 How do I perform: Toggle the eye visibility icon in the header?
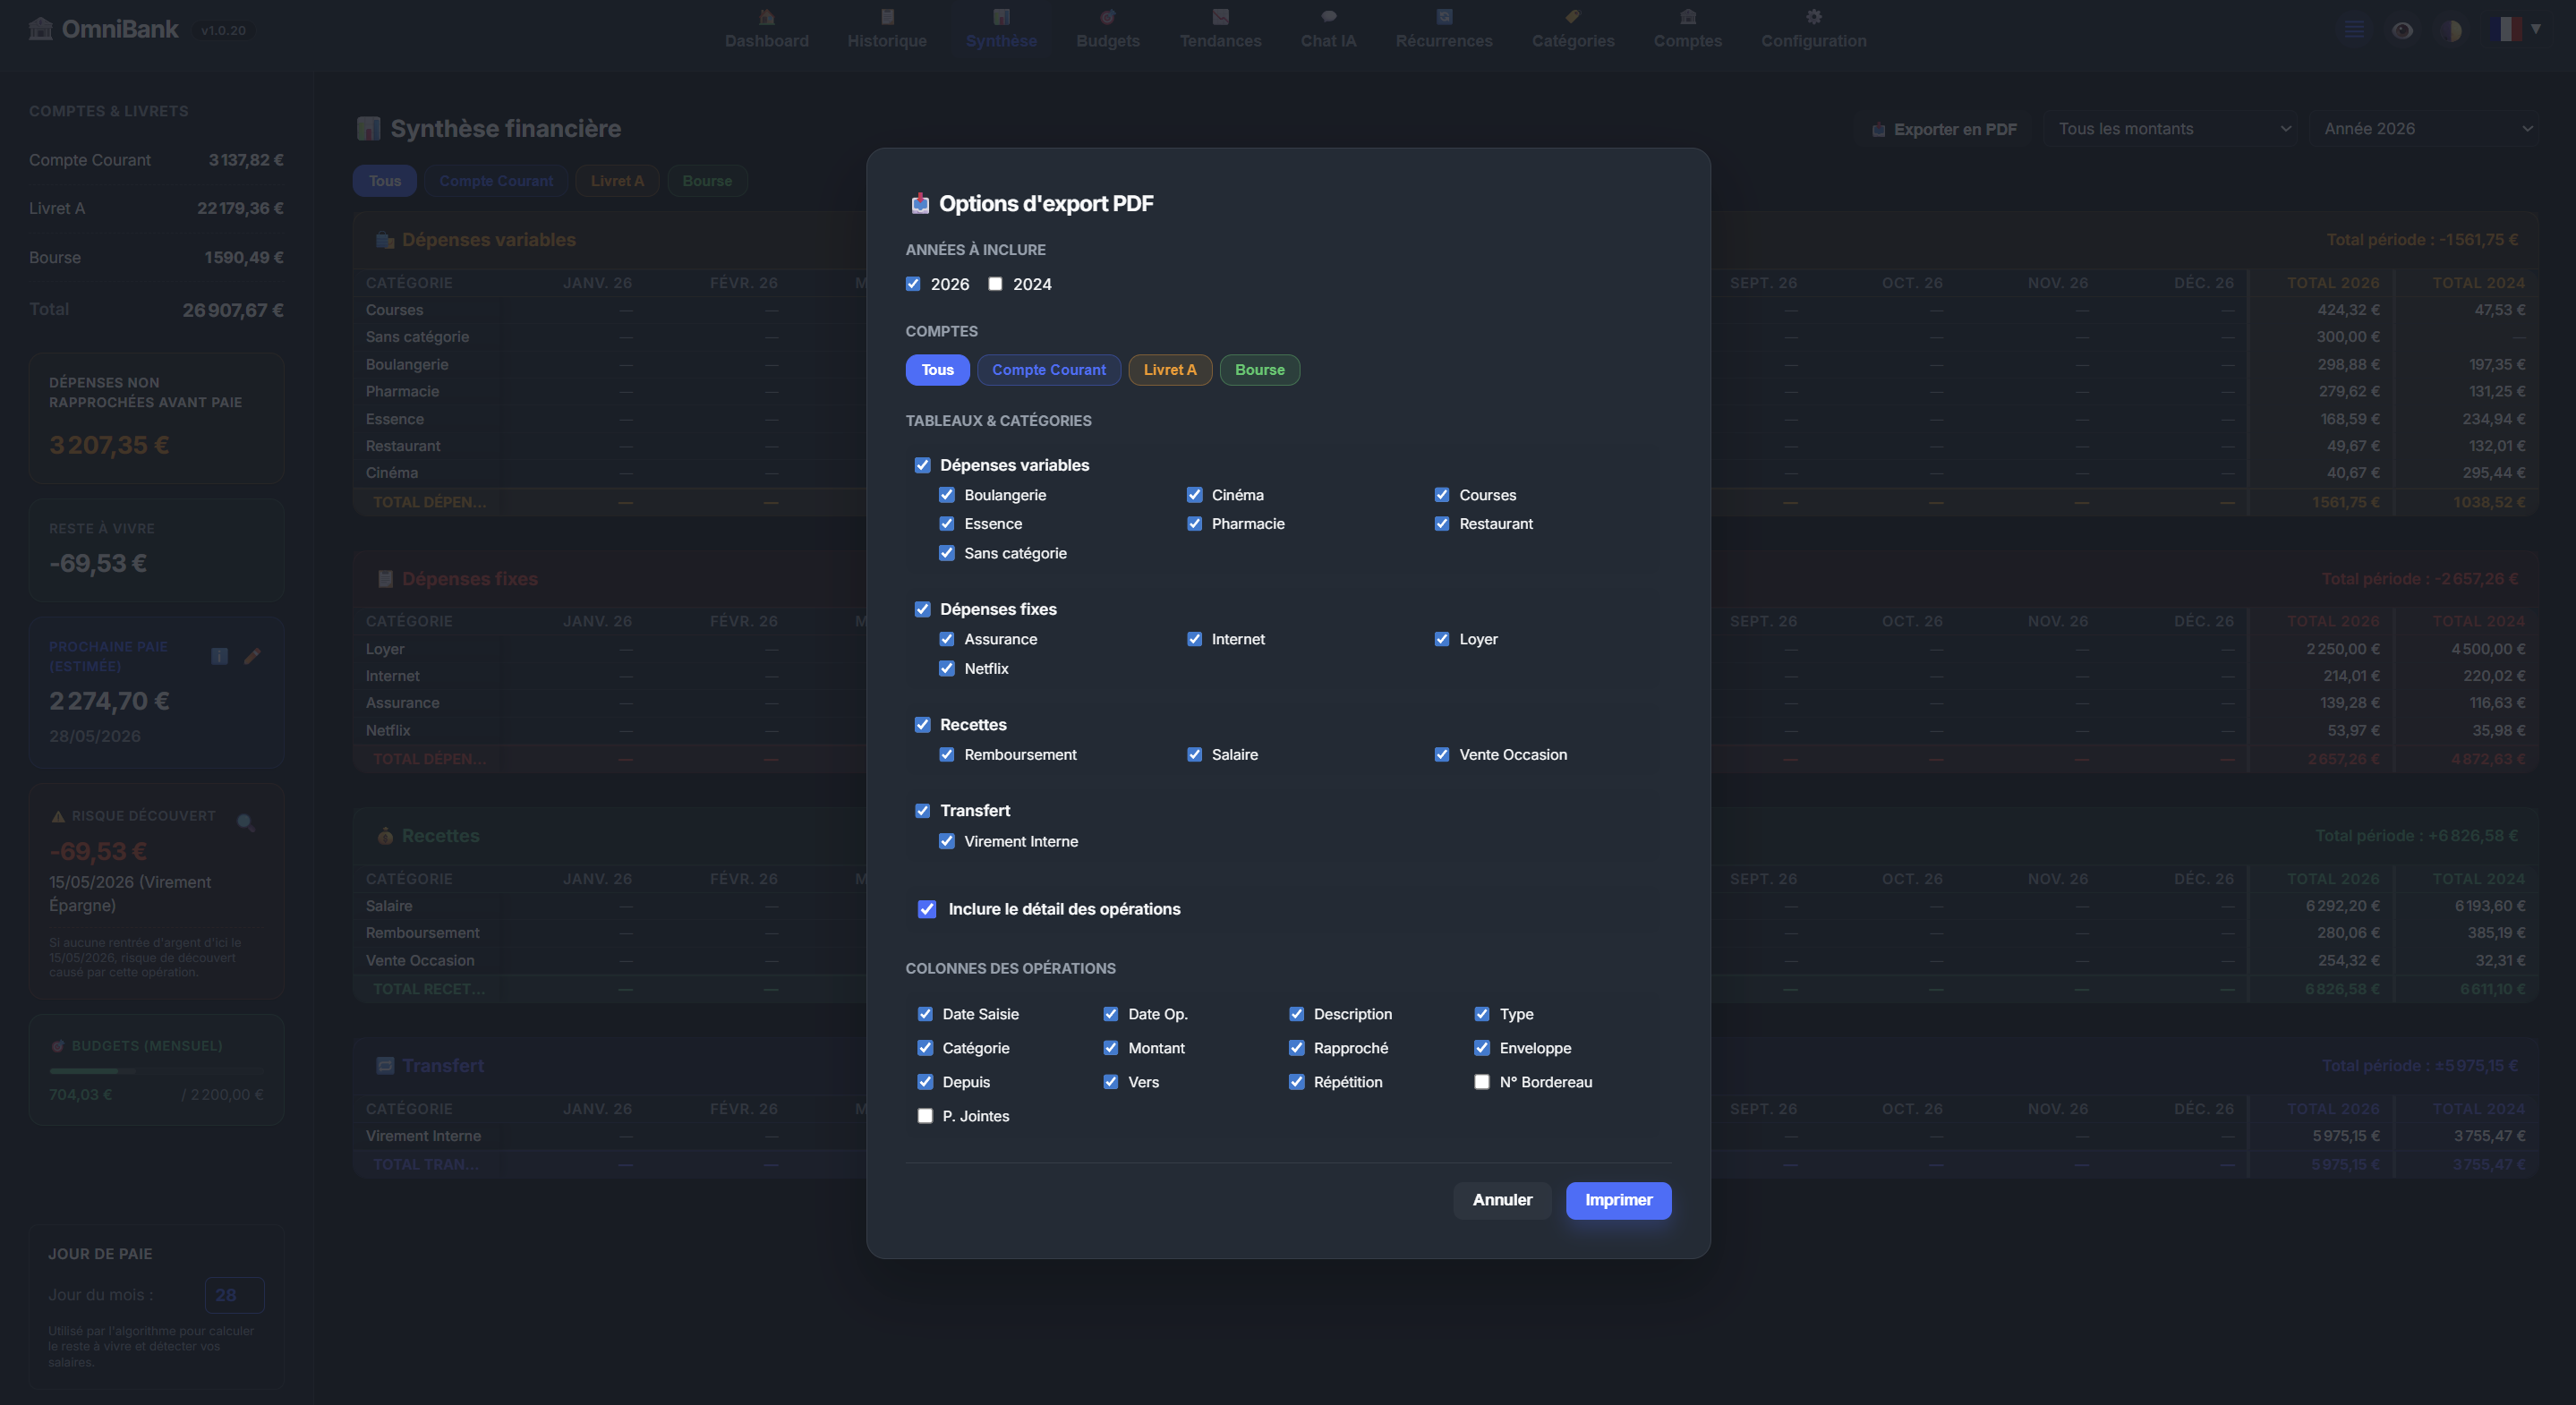click(x=2403, y=30)
